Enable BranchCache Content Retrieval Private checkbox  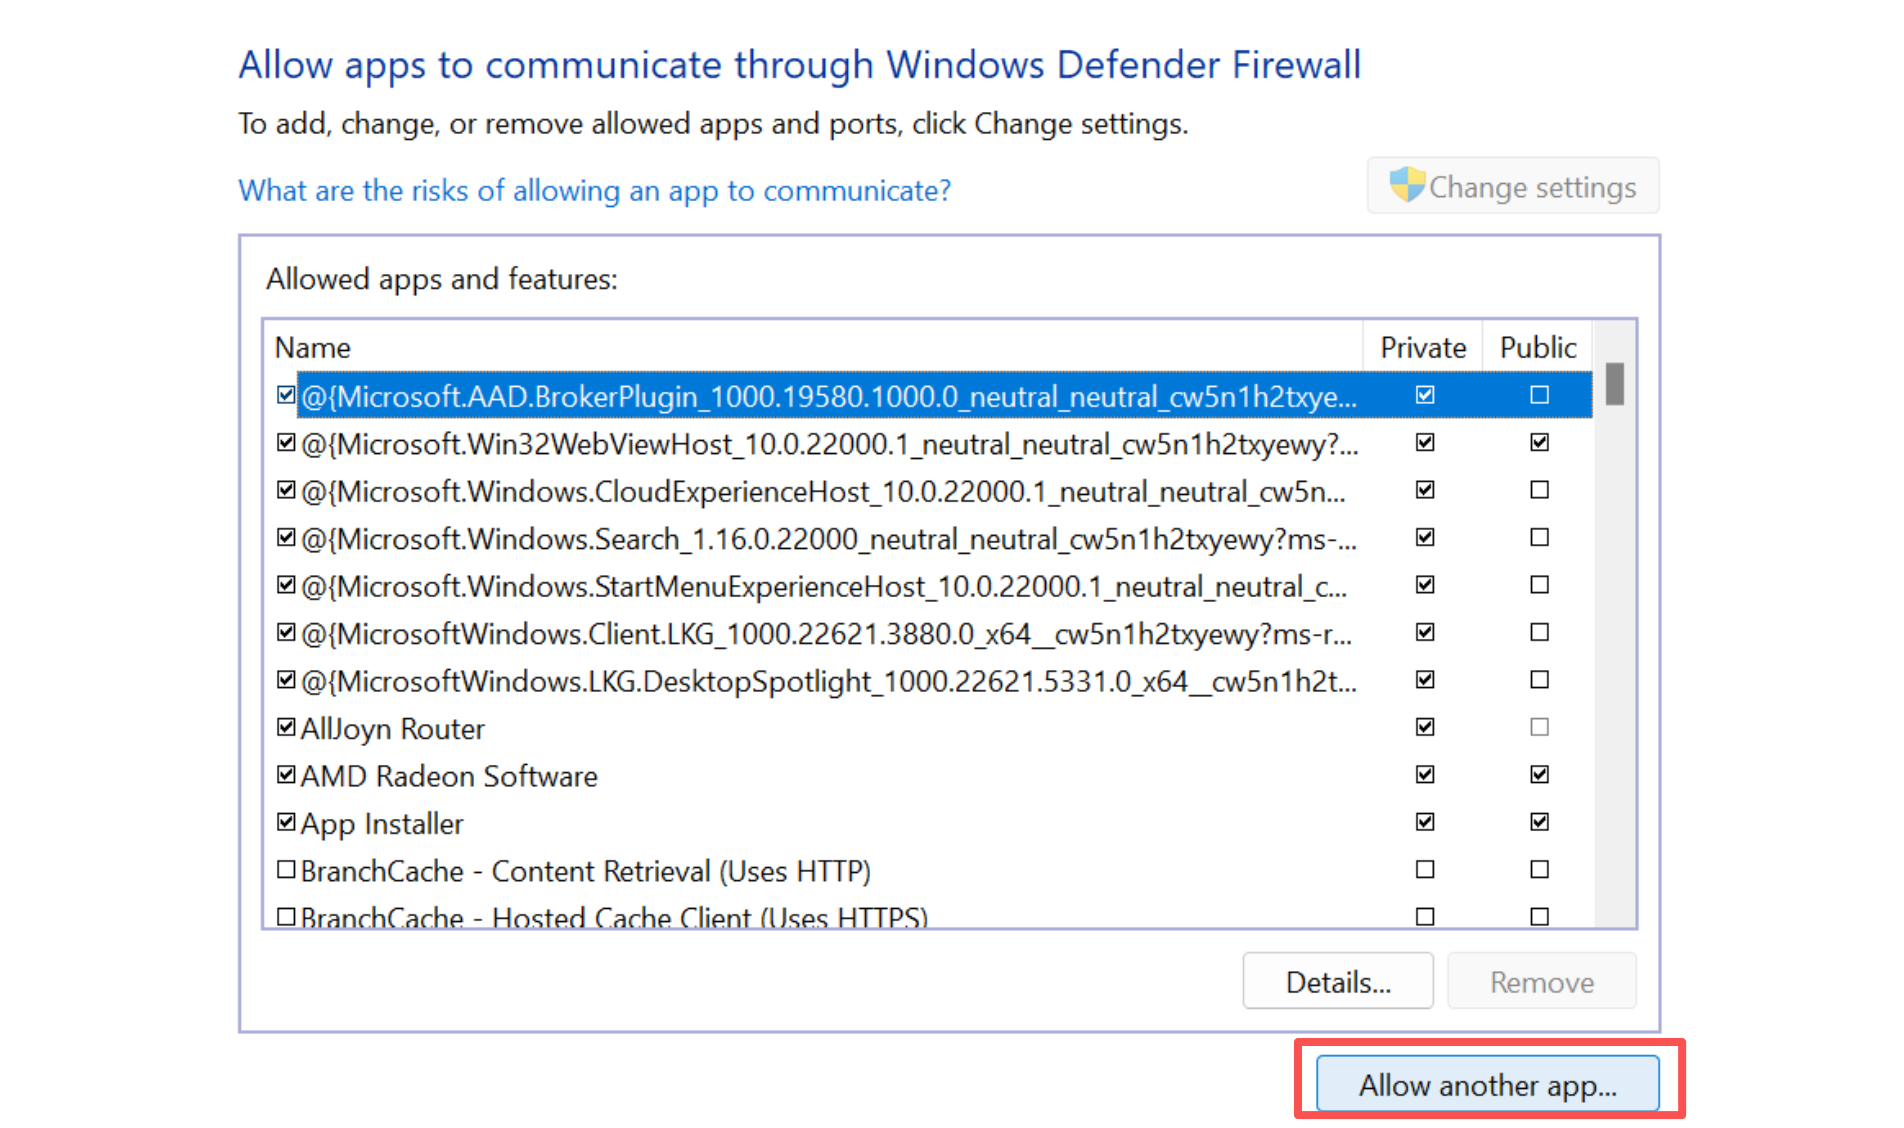[1425, 869]
